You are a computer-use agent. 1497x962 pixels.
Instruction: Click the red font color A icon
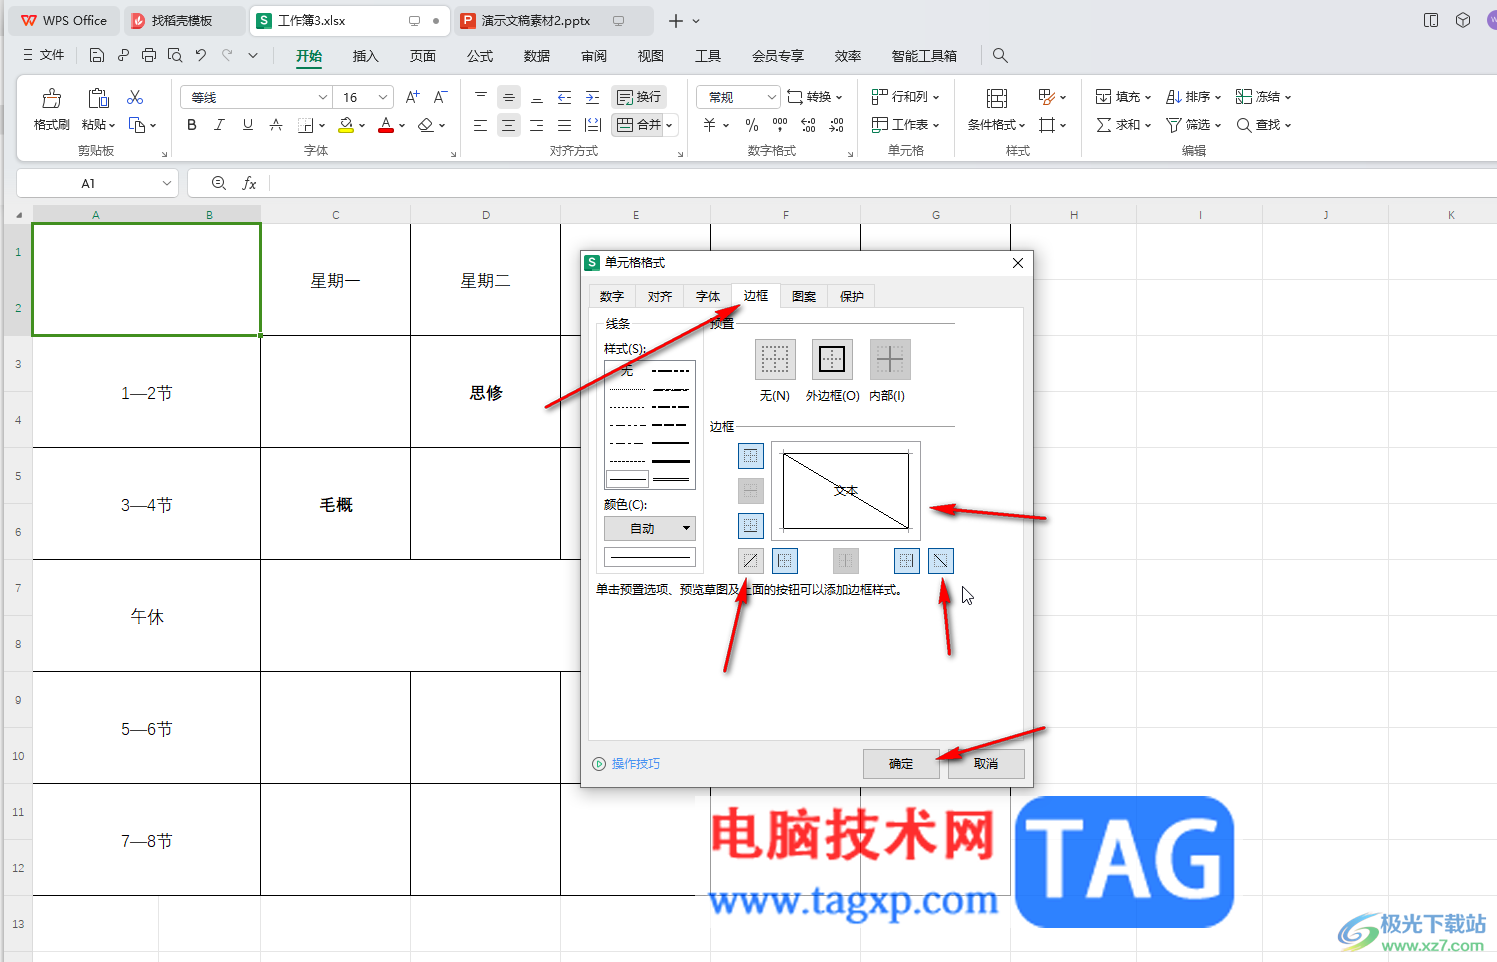pyautogui.click(x=386, y=125)
